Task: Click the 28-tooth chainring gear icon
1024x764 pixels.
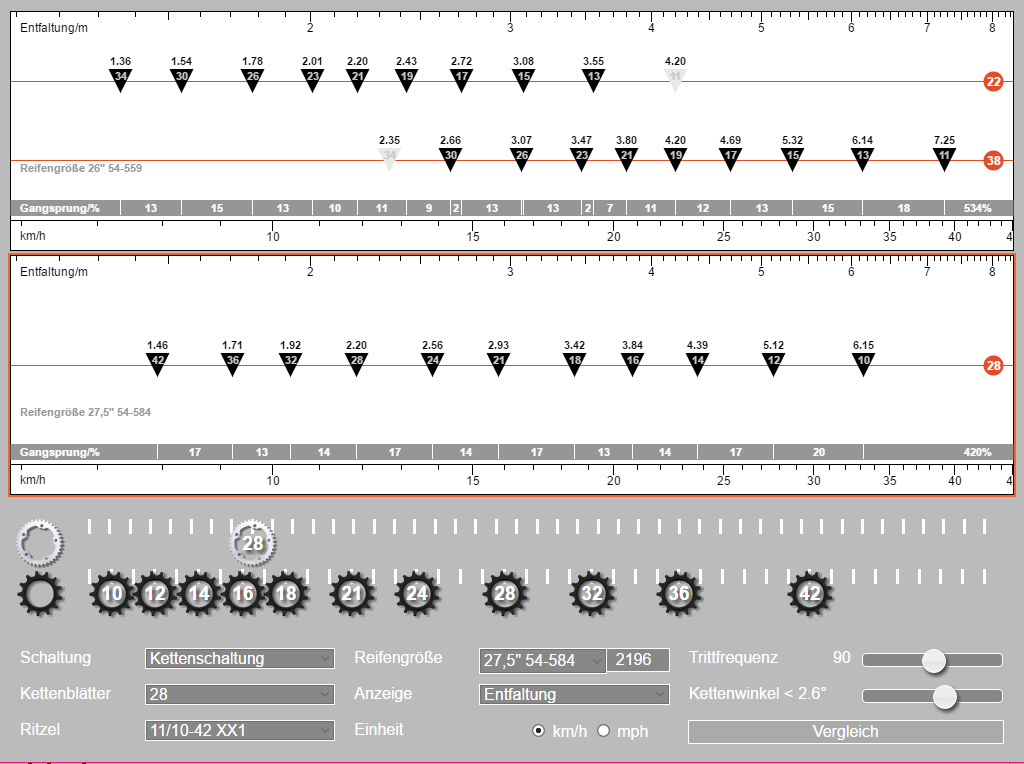Action: (253, 543)
